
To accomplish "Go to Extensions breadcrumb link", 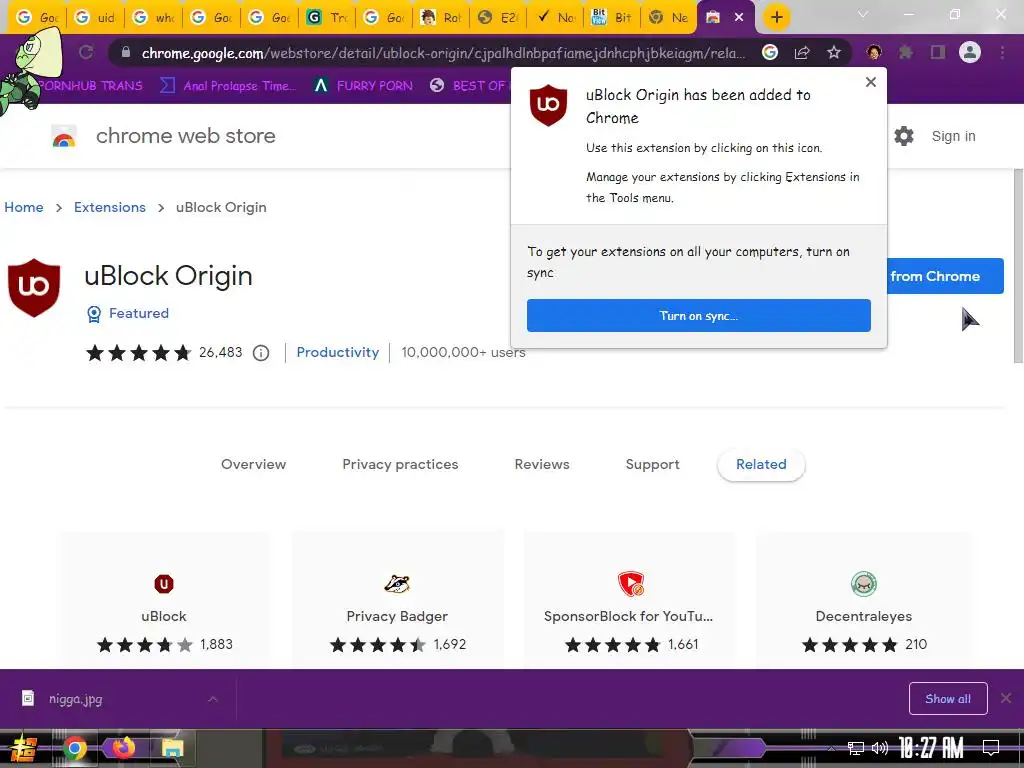I will tap(110, 207).
